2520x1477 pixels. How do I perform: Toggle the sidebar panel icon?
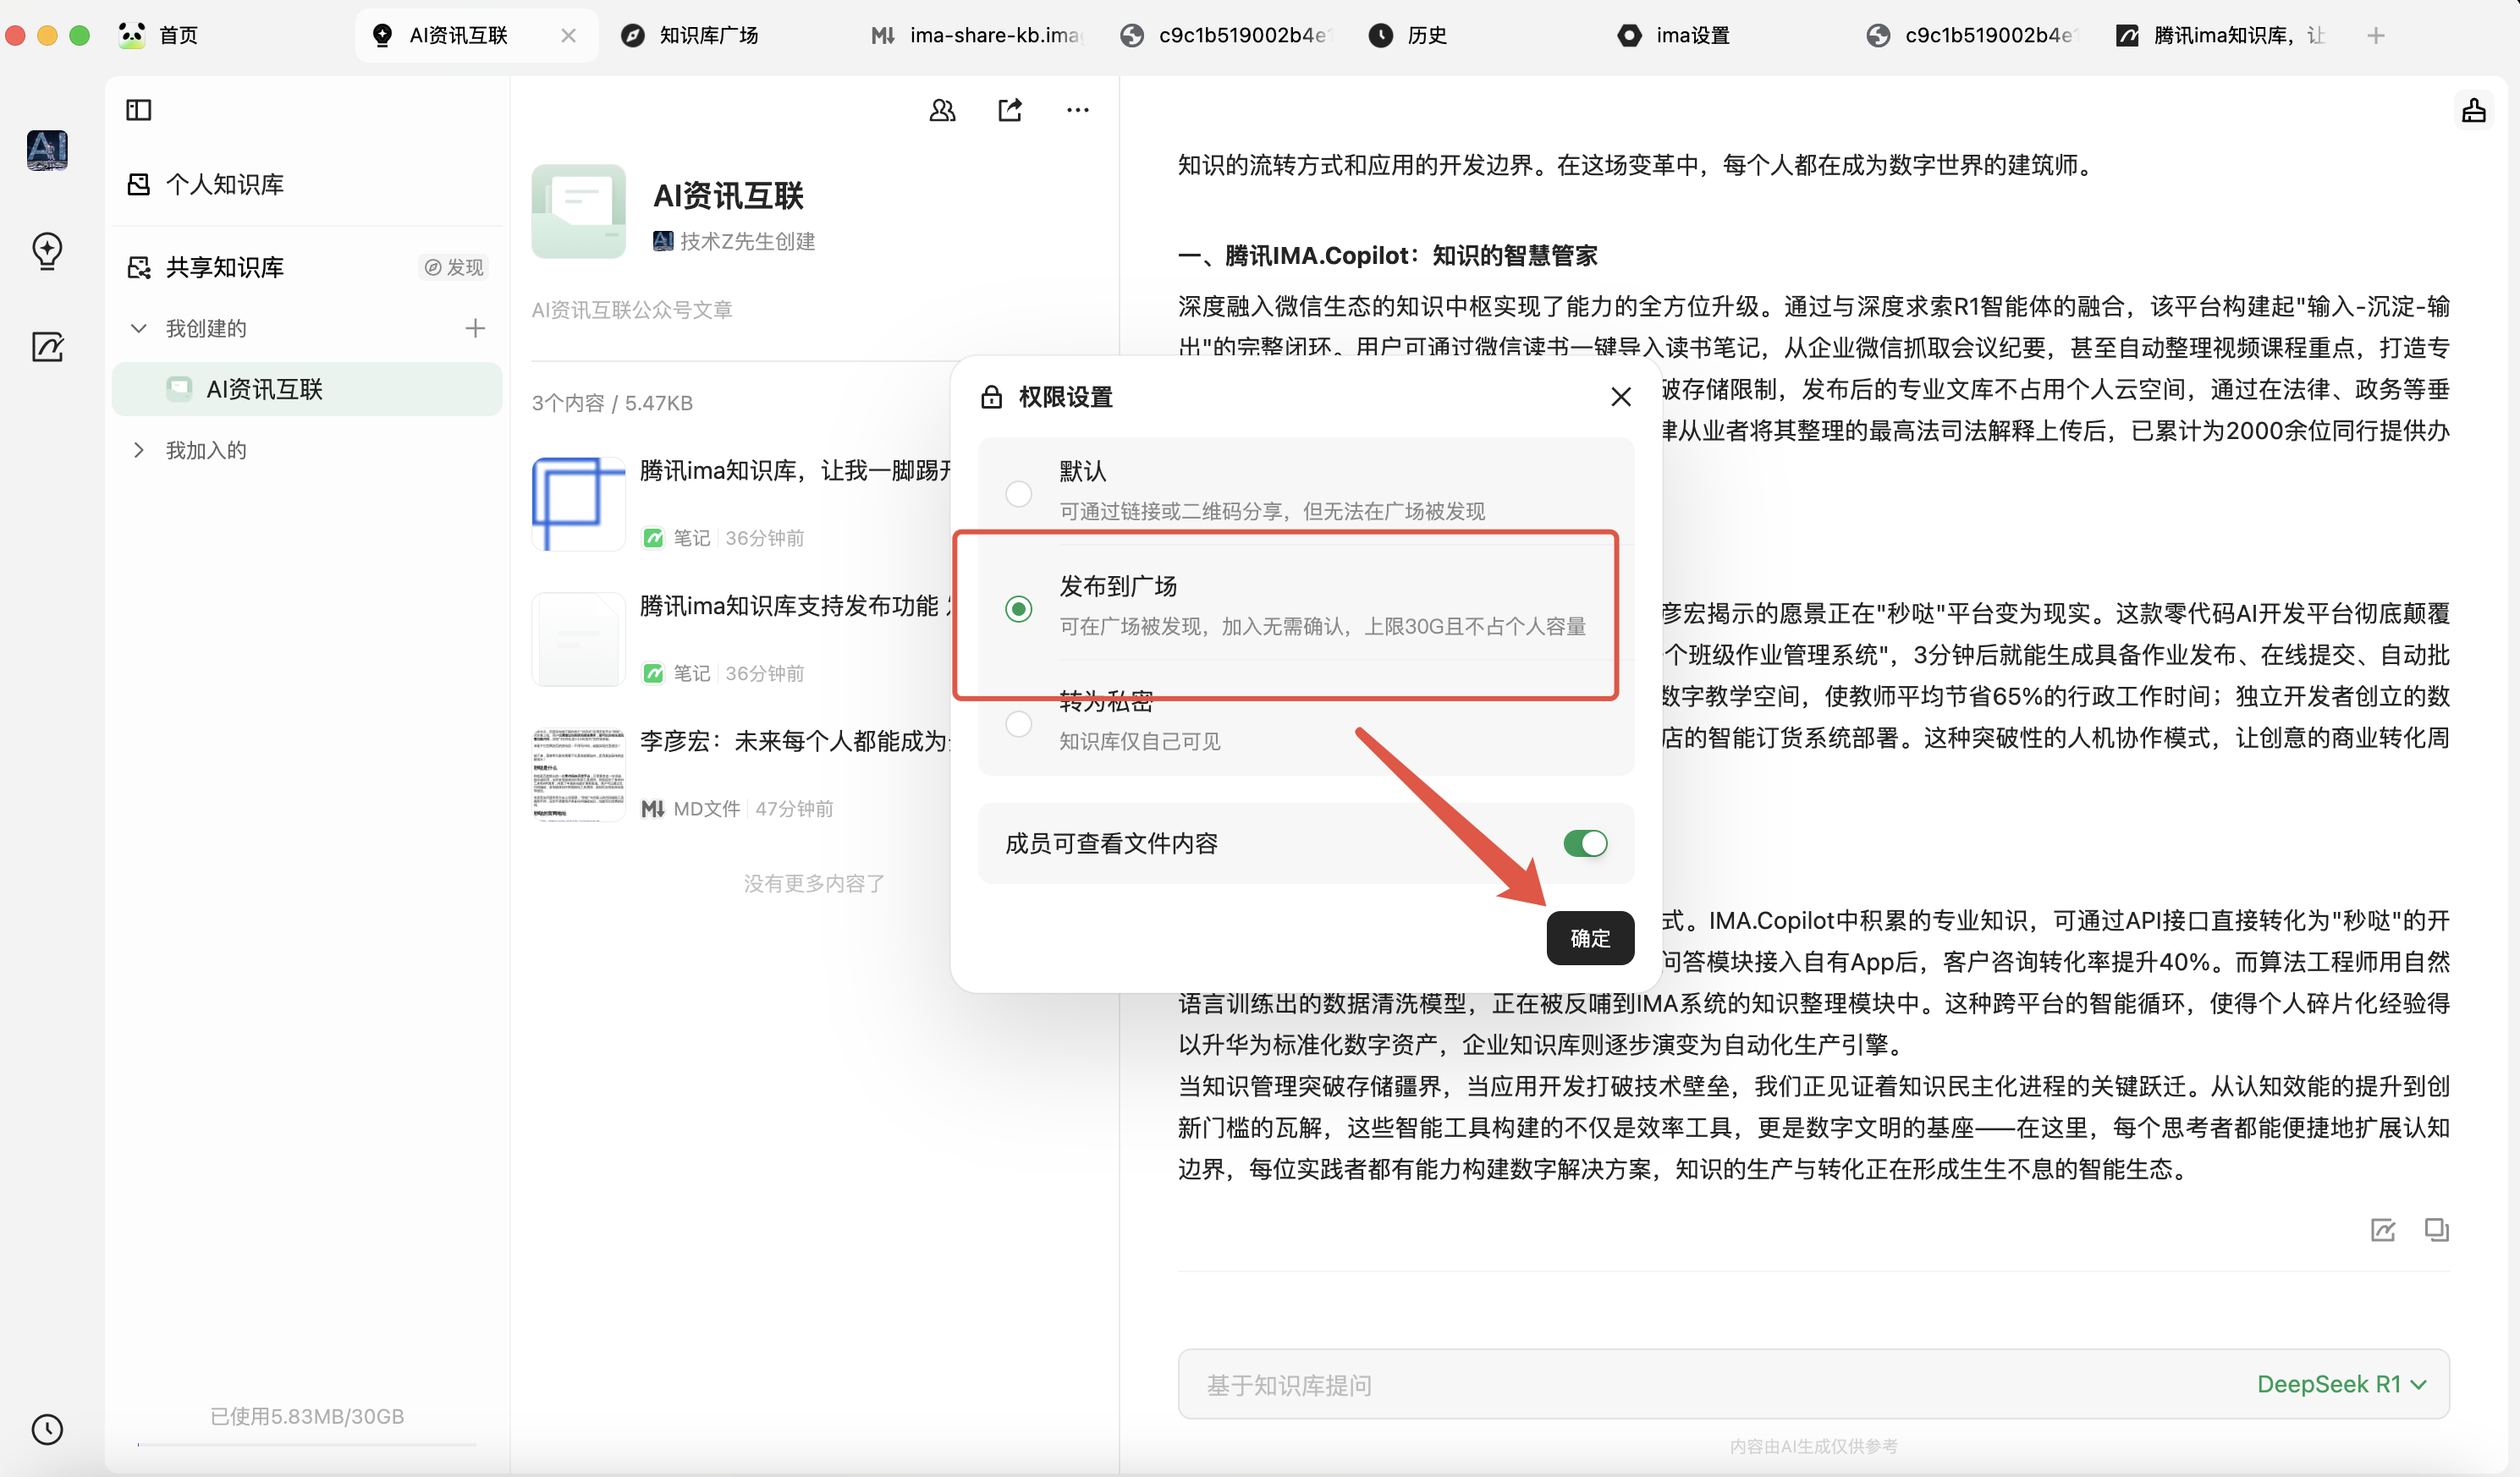coord(139,110)
